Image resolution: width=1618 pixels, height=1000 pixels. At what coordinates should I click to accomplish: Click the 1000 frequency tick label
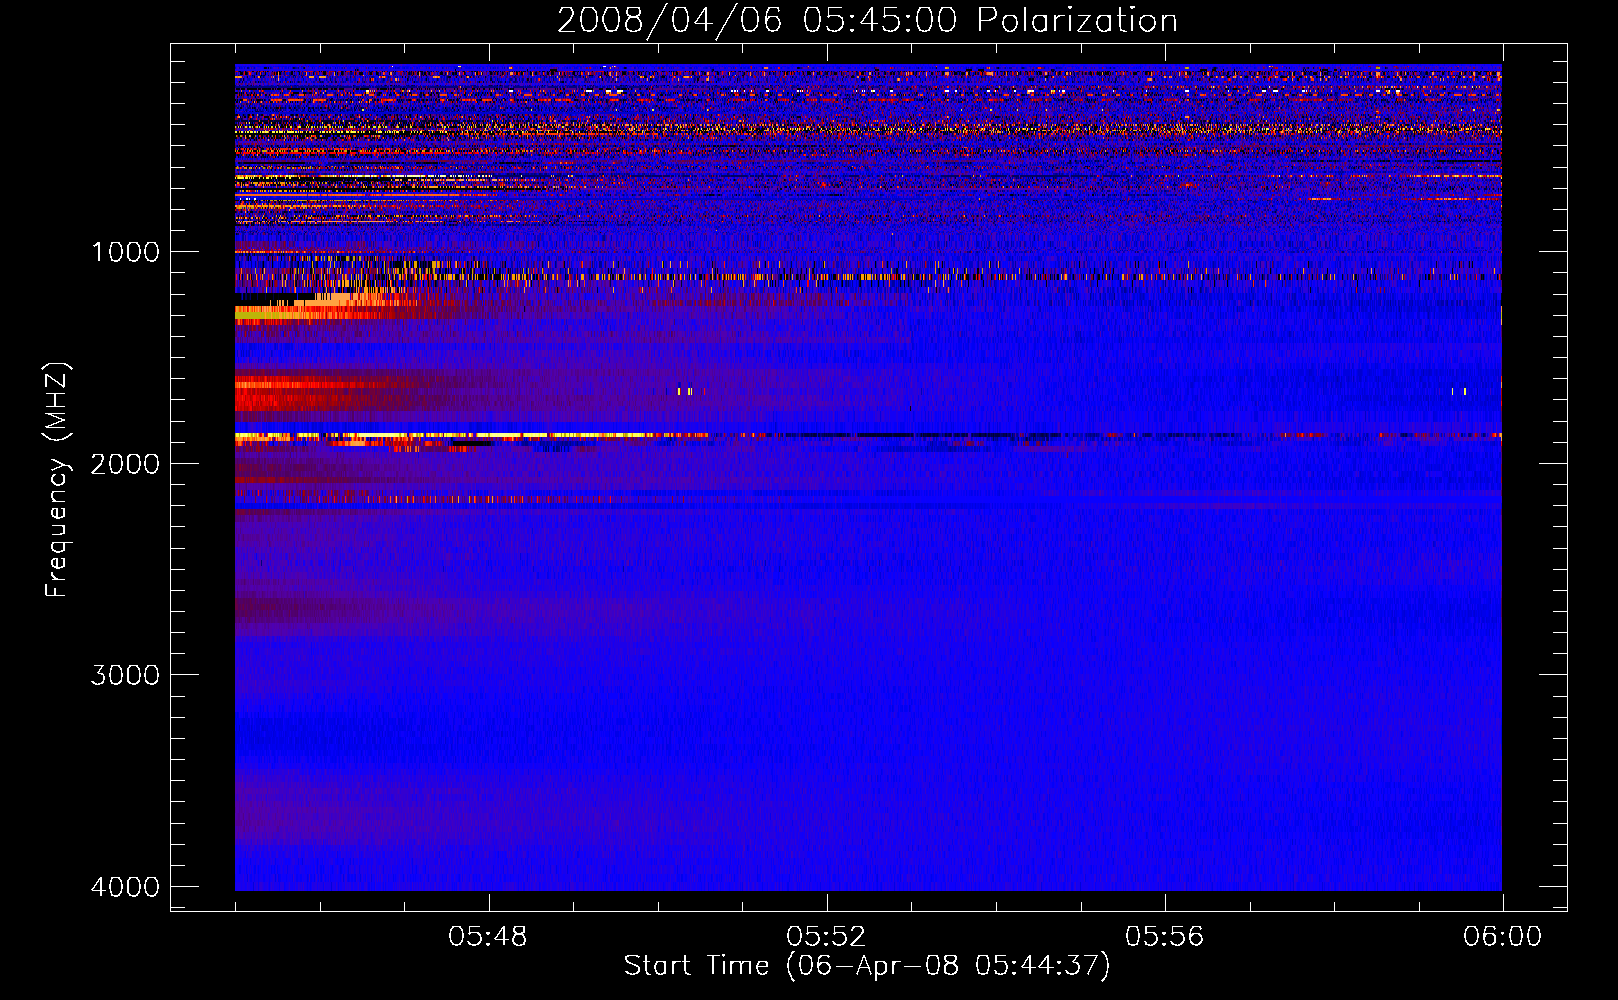125,252
